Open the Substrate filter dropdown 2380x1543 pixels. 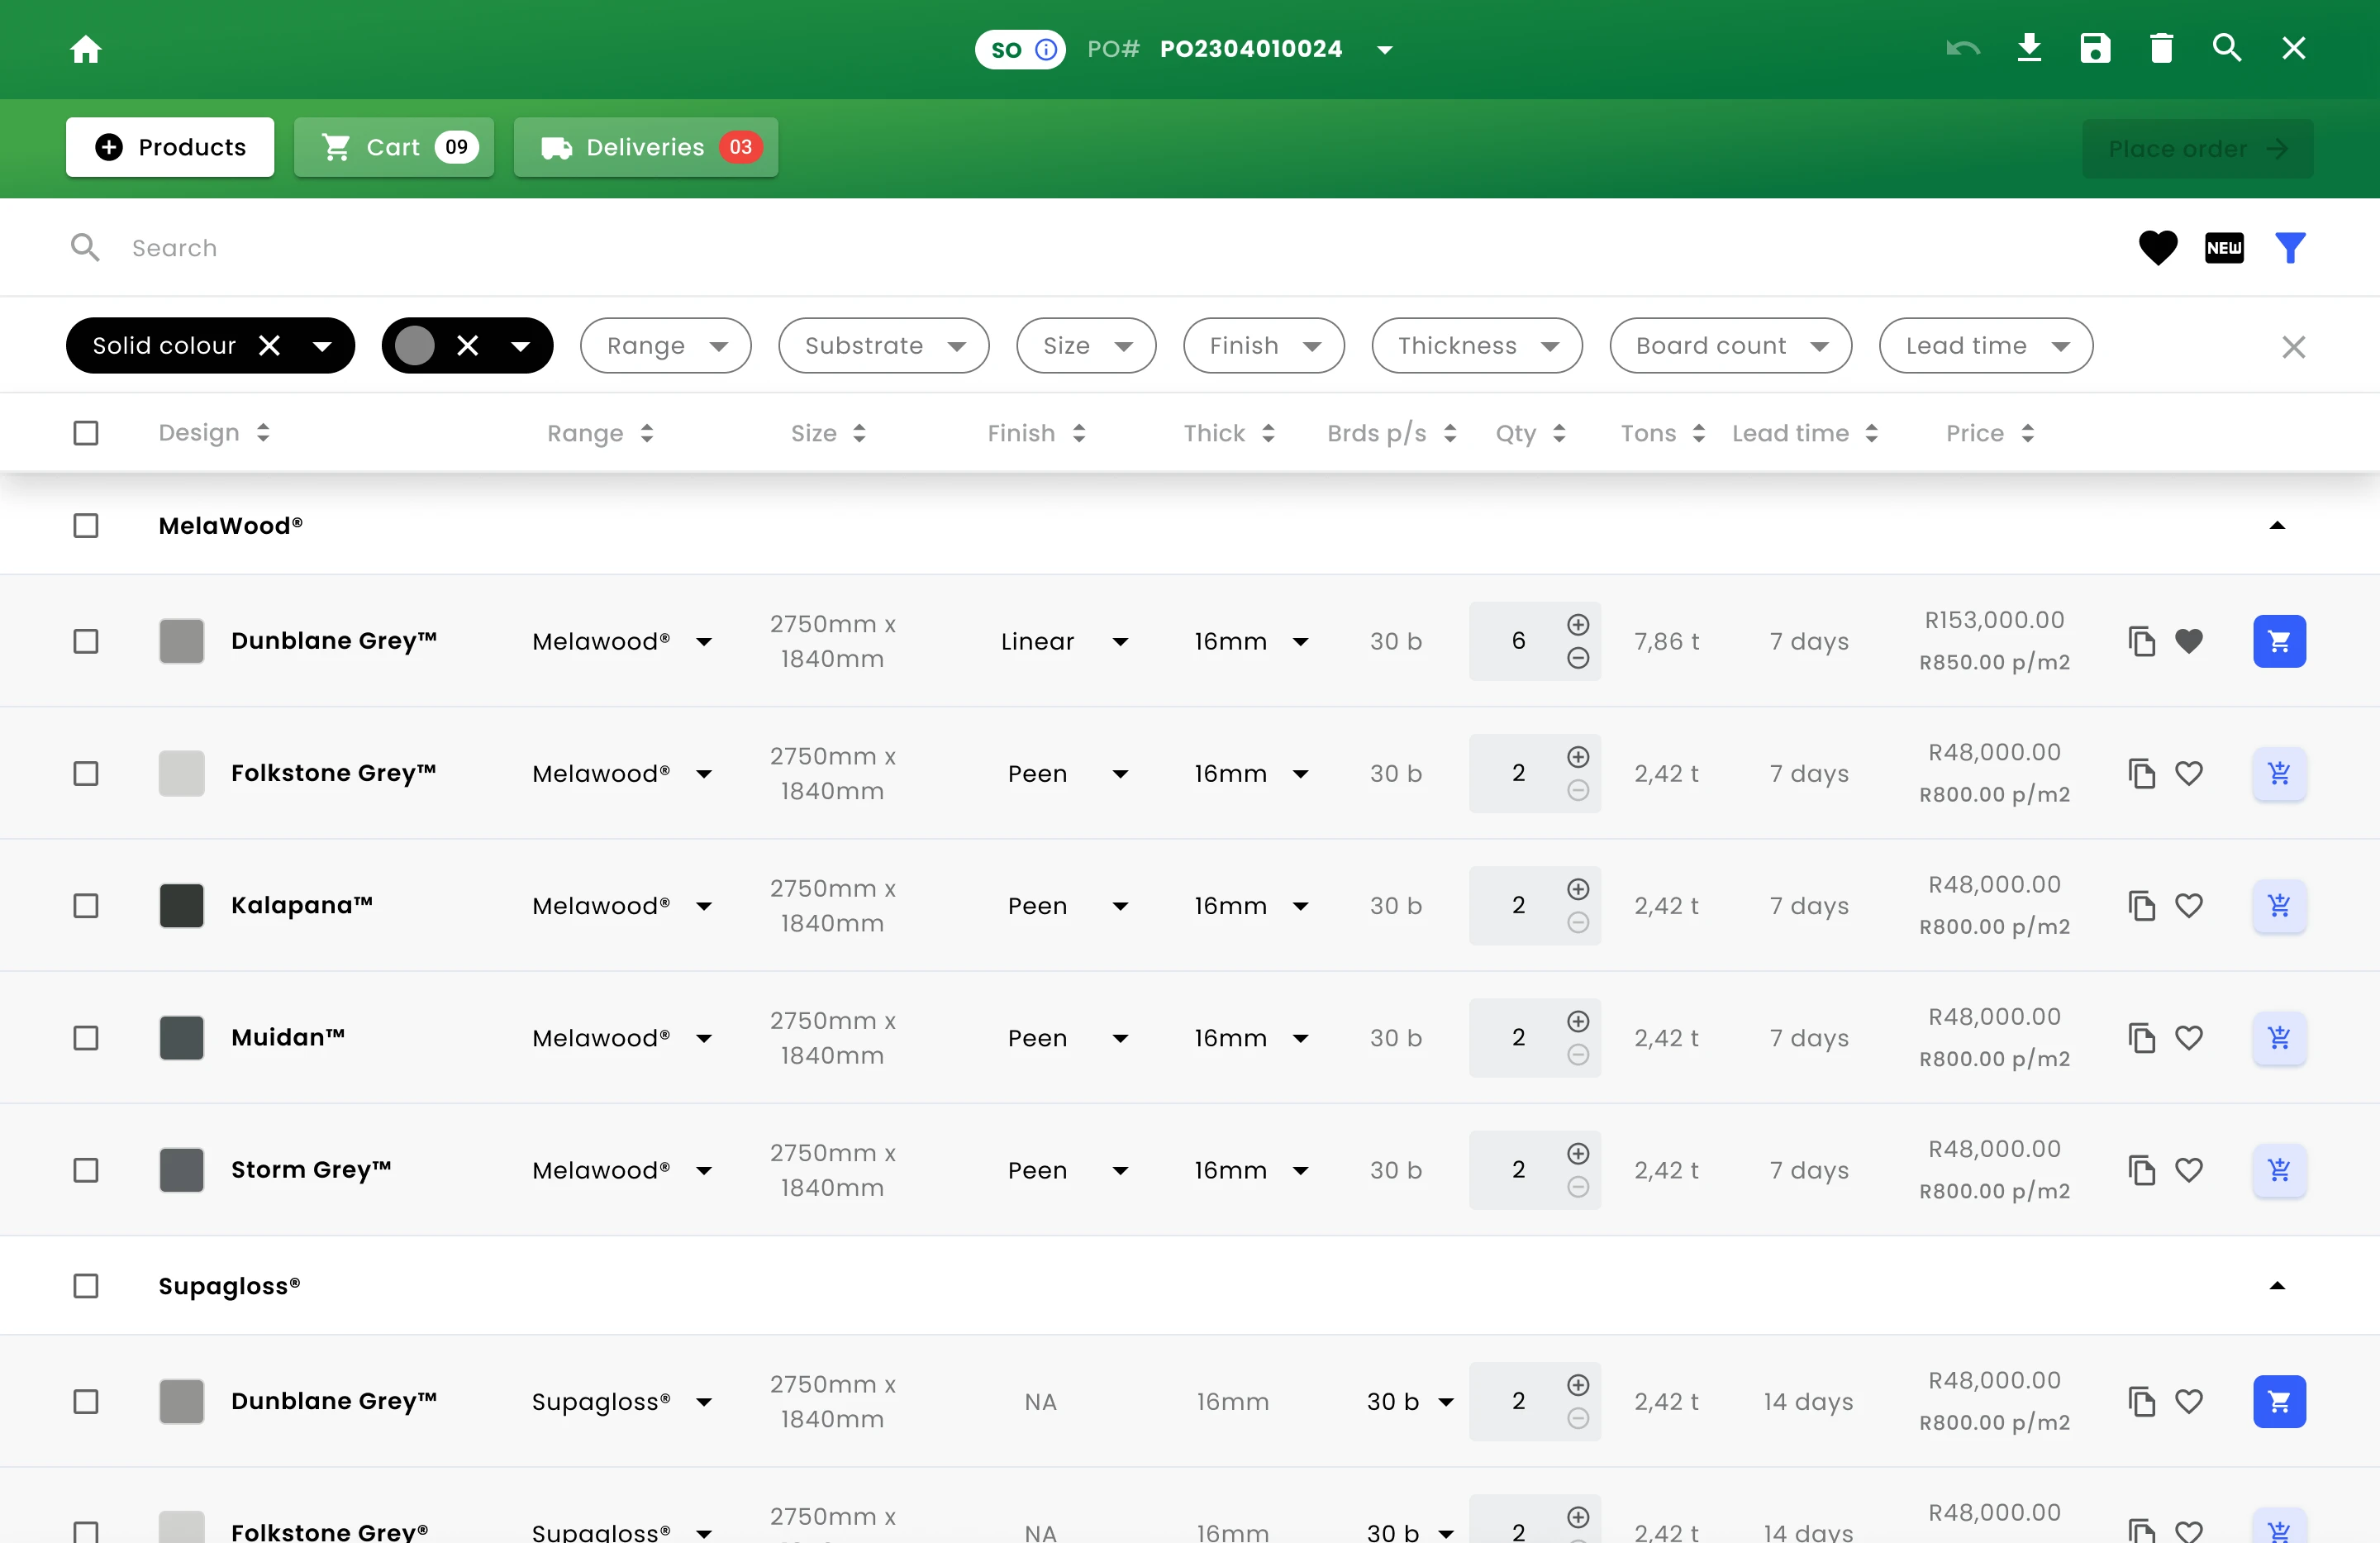(883, 346)
